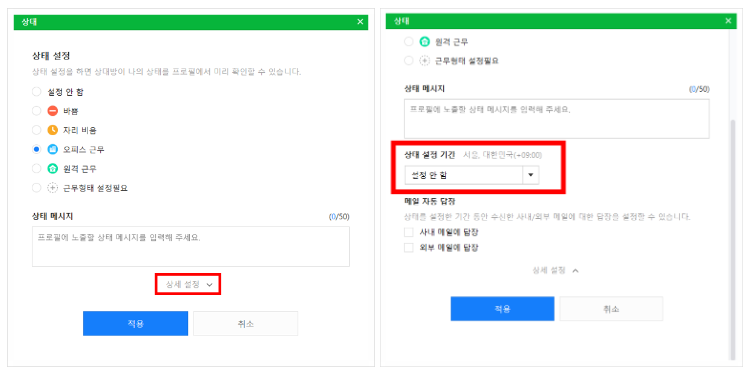Click 적용 button in the left dialog
This screenshot has height=375, width=751.
(136, 324)
